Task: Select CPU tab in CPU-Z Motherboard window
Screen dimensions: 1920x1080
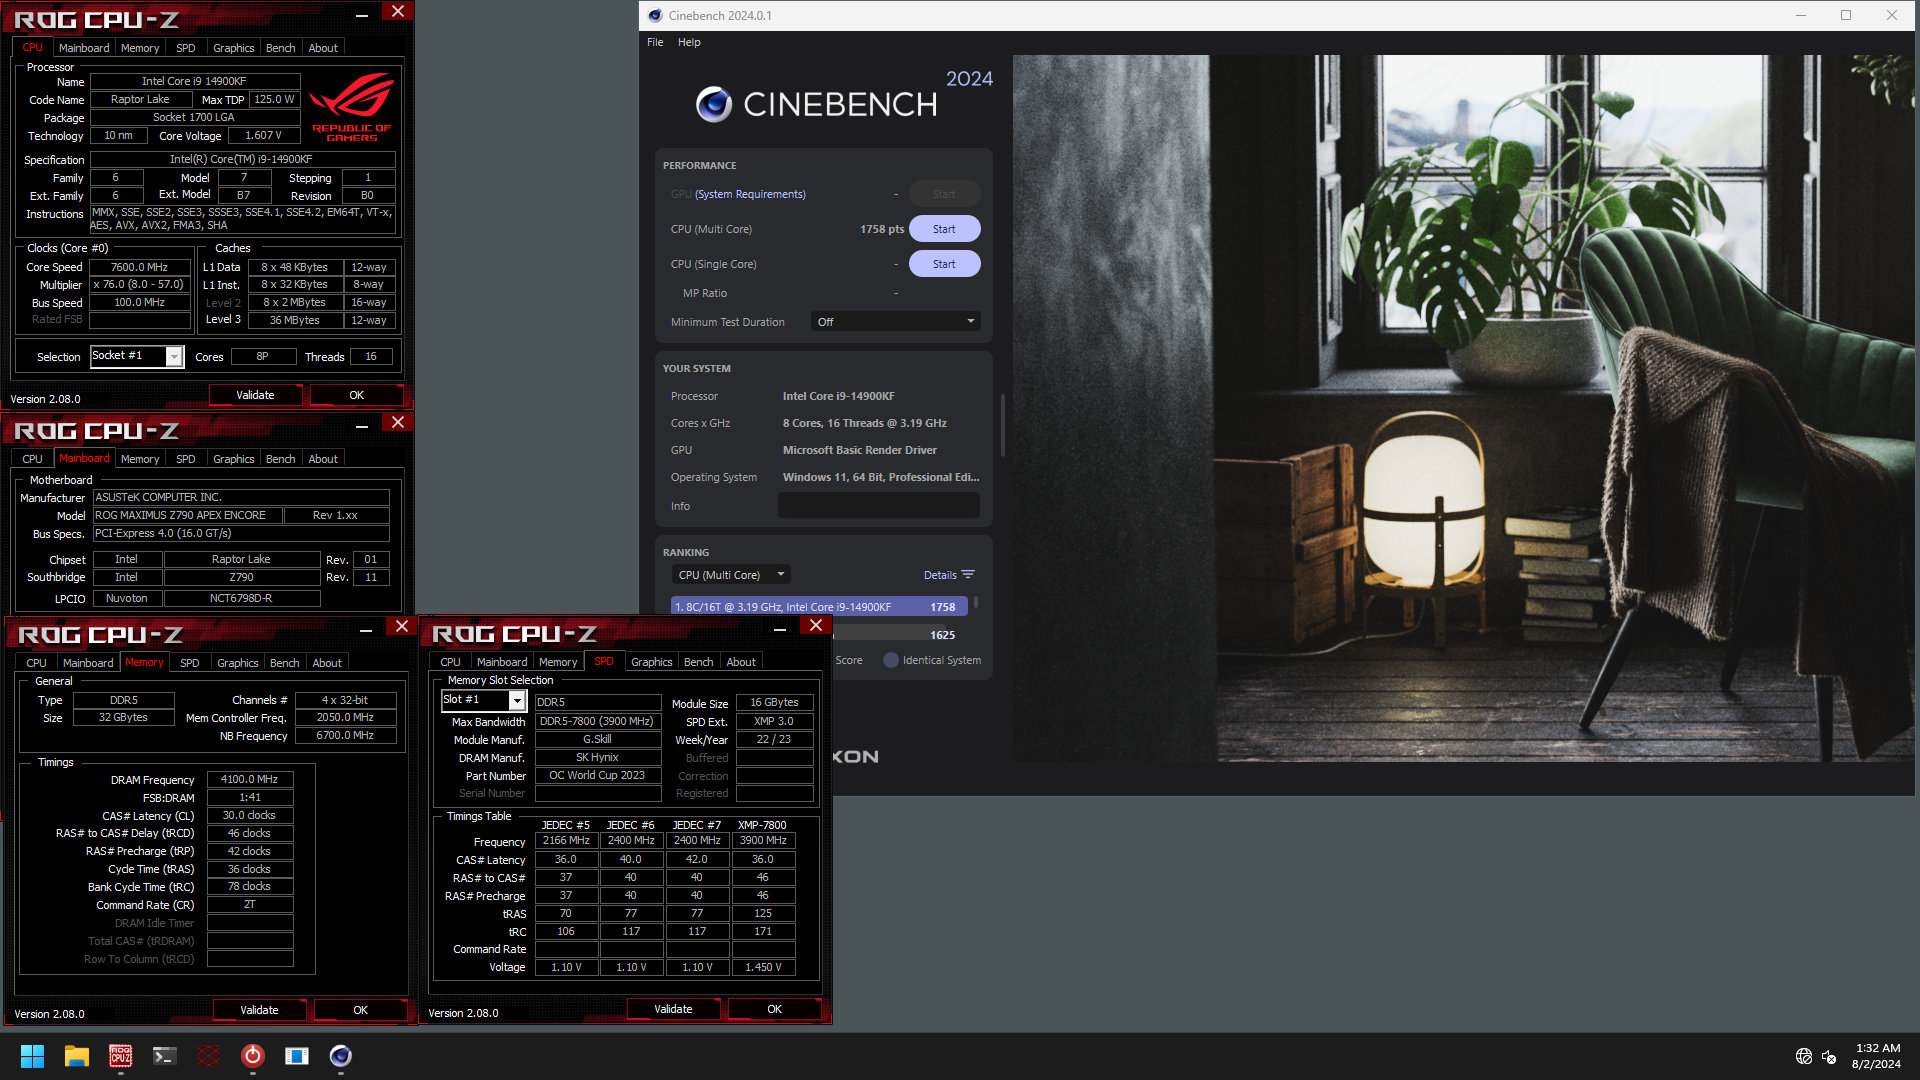Action: click(33, 459)
